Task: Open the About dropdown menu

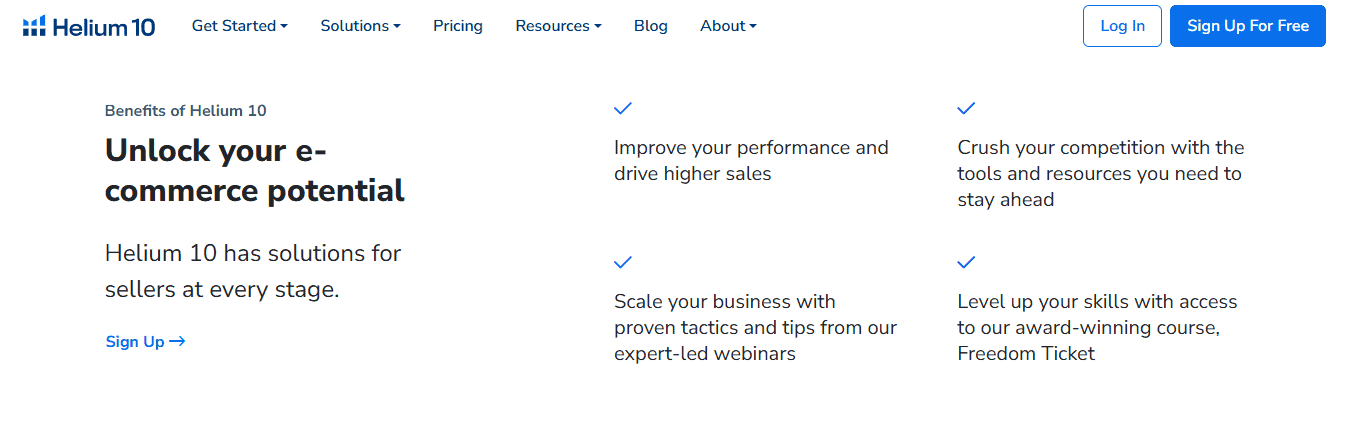Action: pyautogui.click(x=728, y=26)
